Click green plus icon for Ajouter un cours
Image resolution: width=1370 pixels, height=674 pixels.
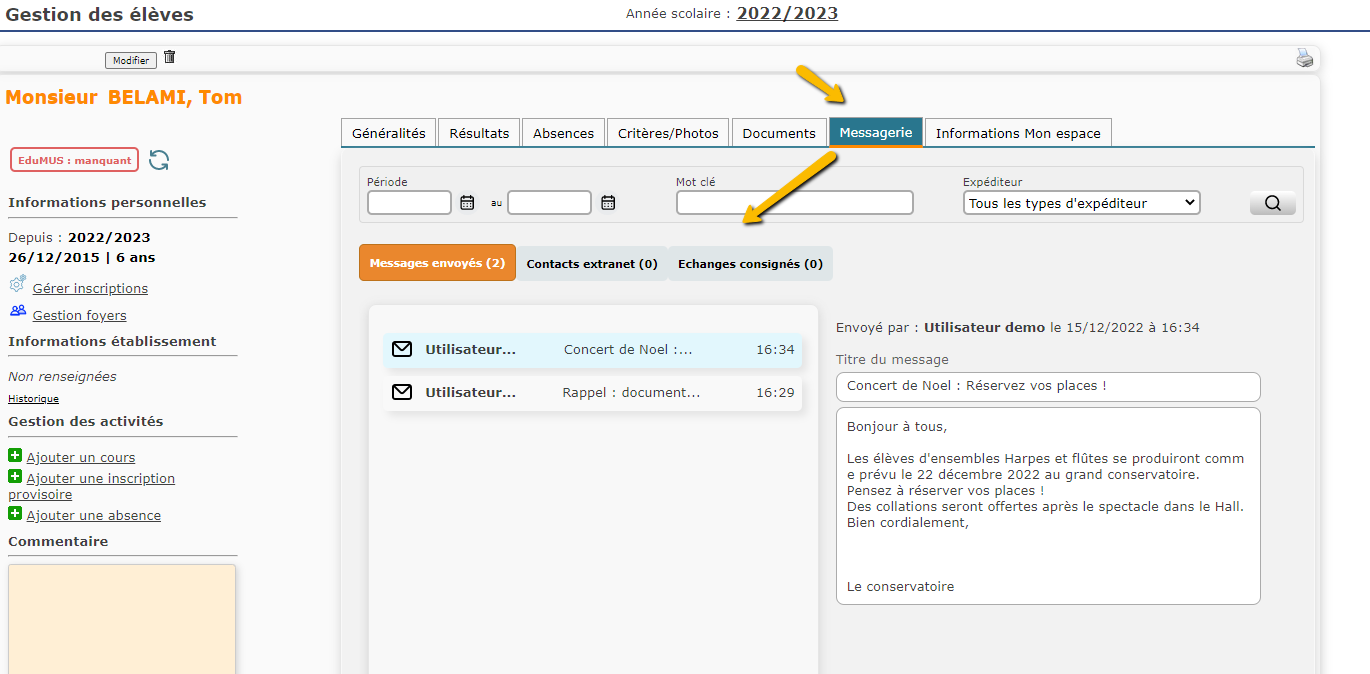pos(15,456)
